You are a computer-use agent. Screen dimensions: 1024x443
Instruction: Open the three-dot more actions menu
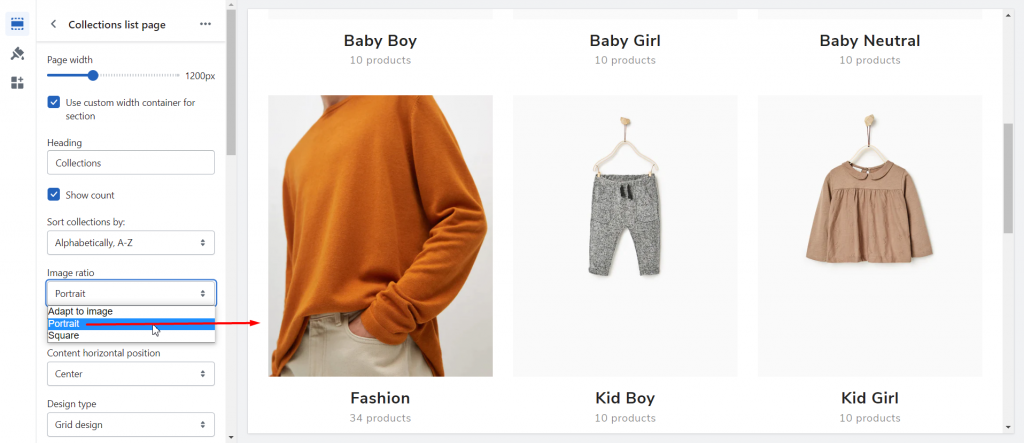coord(205,24)
